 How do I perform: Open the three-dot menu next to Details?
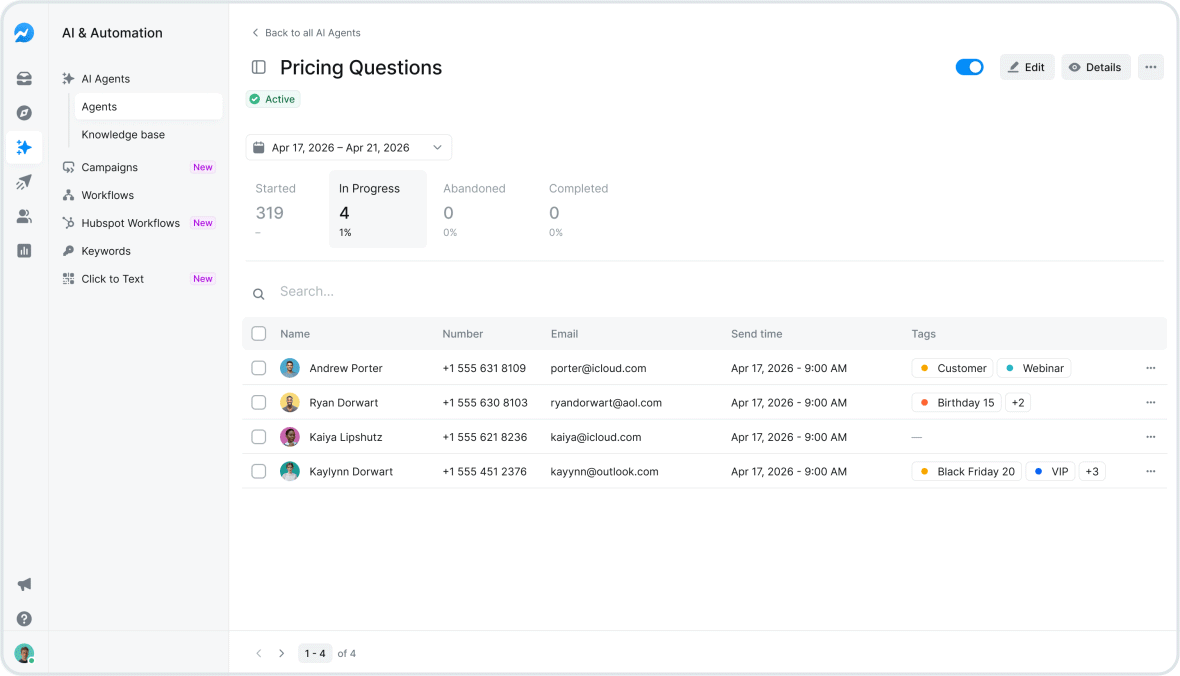[1150, 67]
